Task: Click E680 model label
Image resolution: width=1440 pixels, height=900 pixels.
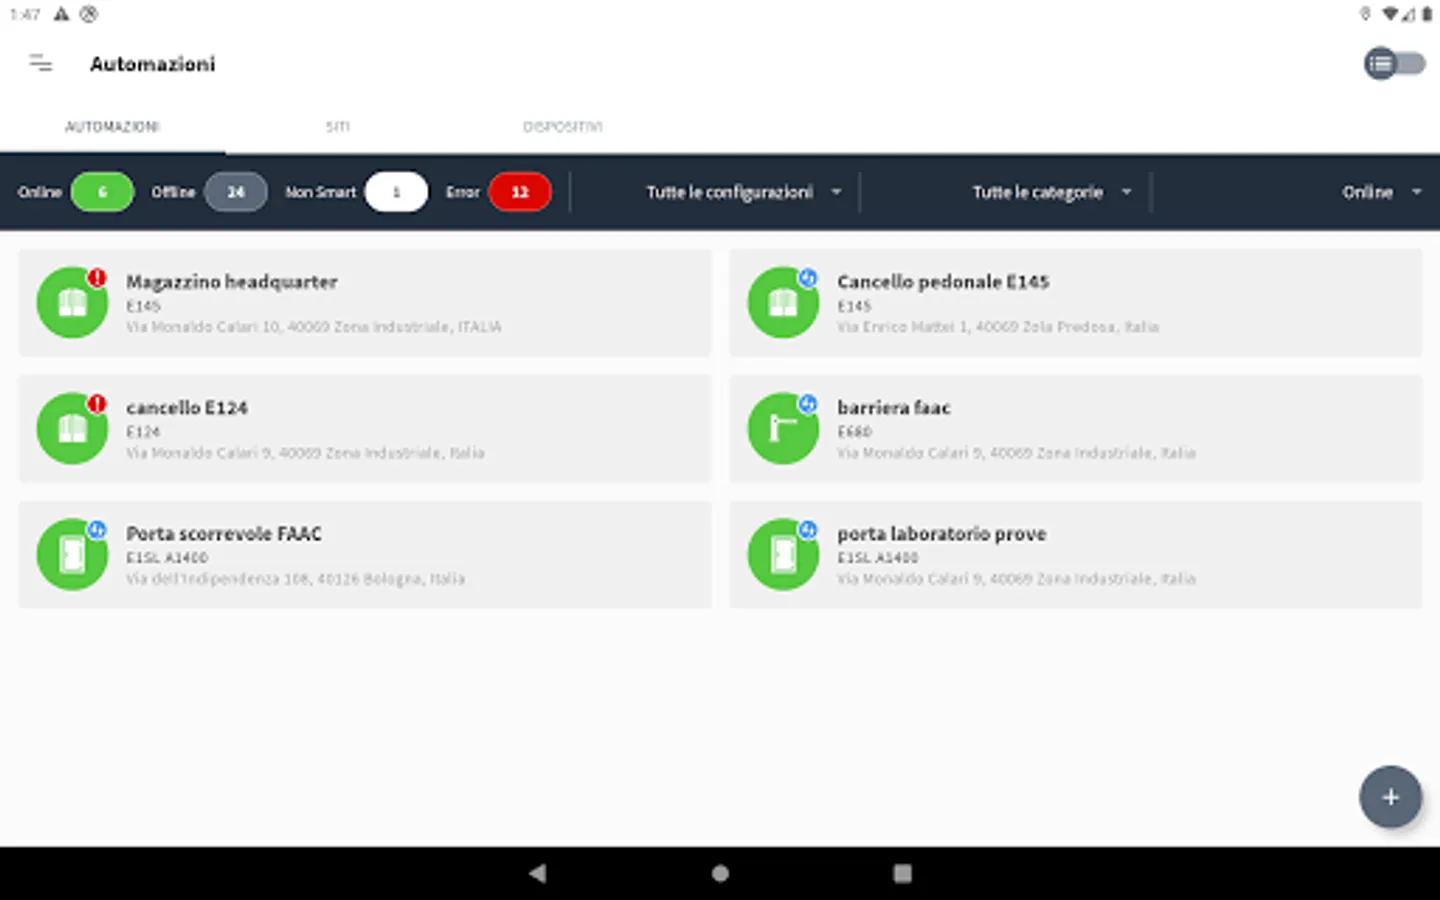Action: coord(854,432)
